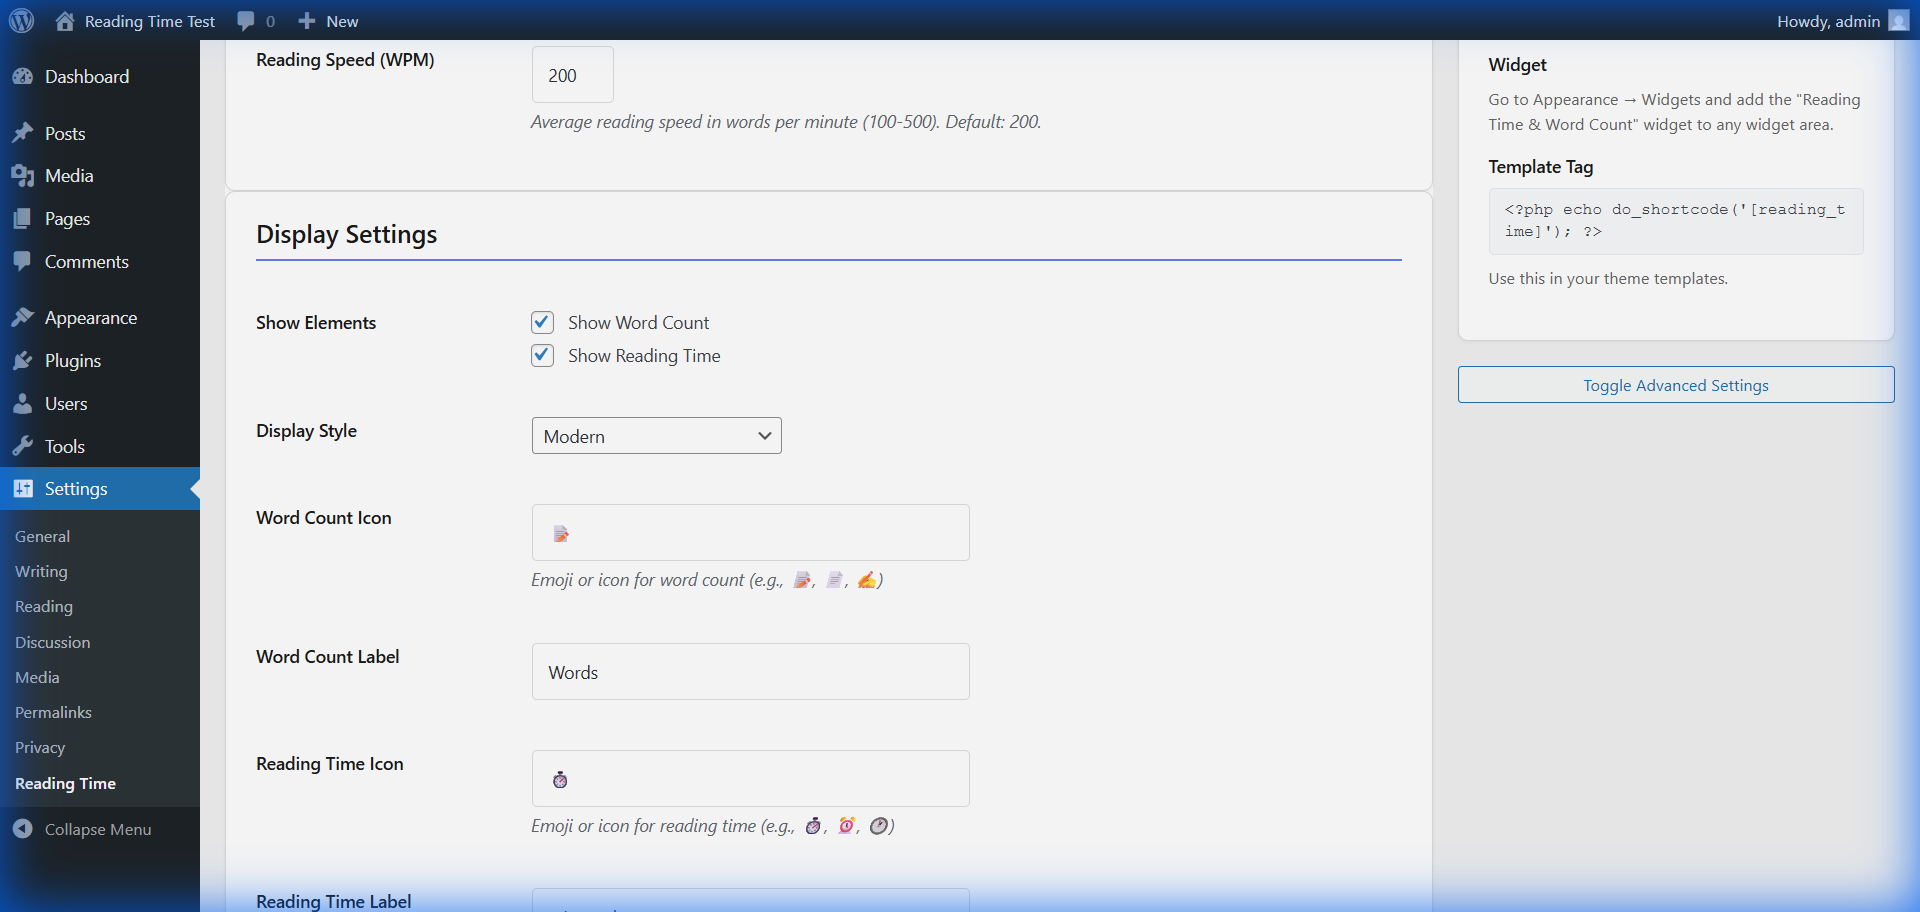Open Permalinks settings submenu
The height and width of the screenshot is (912, 1920).
coord(53,712)
